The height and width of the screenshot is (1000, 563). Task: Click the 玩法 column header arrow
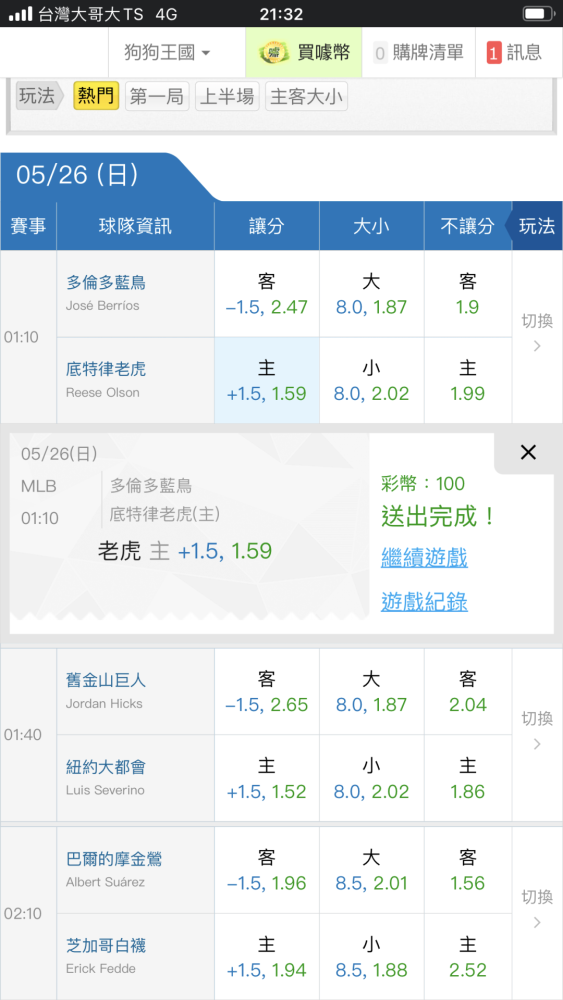(x=534, y=226)
